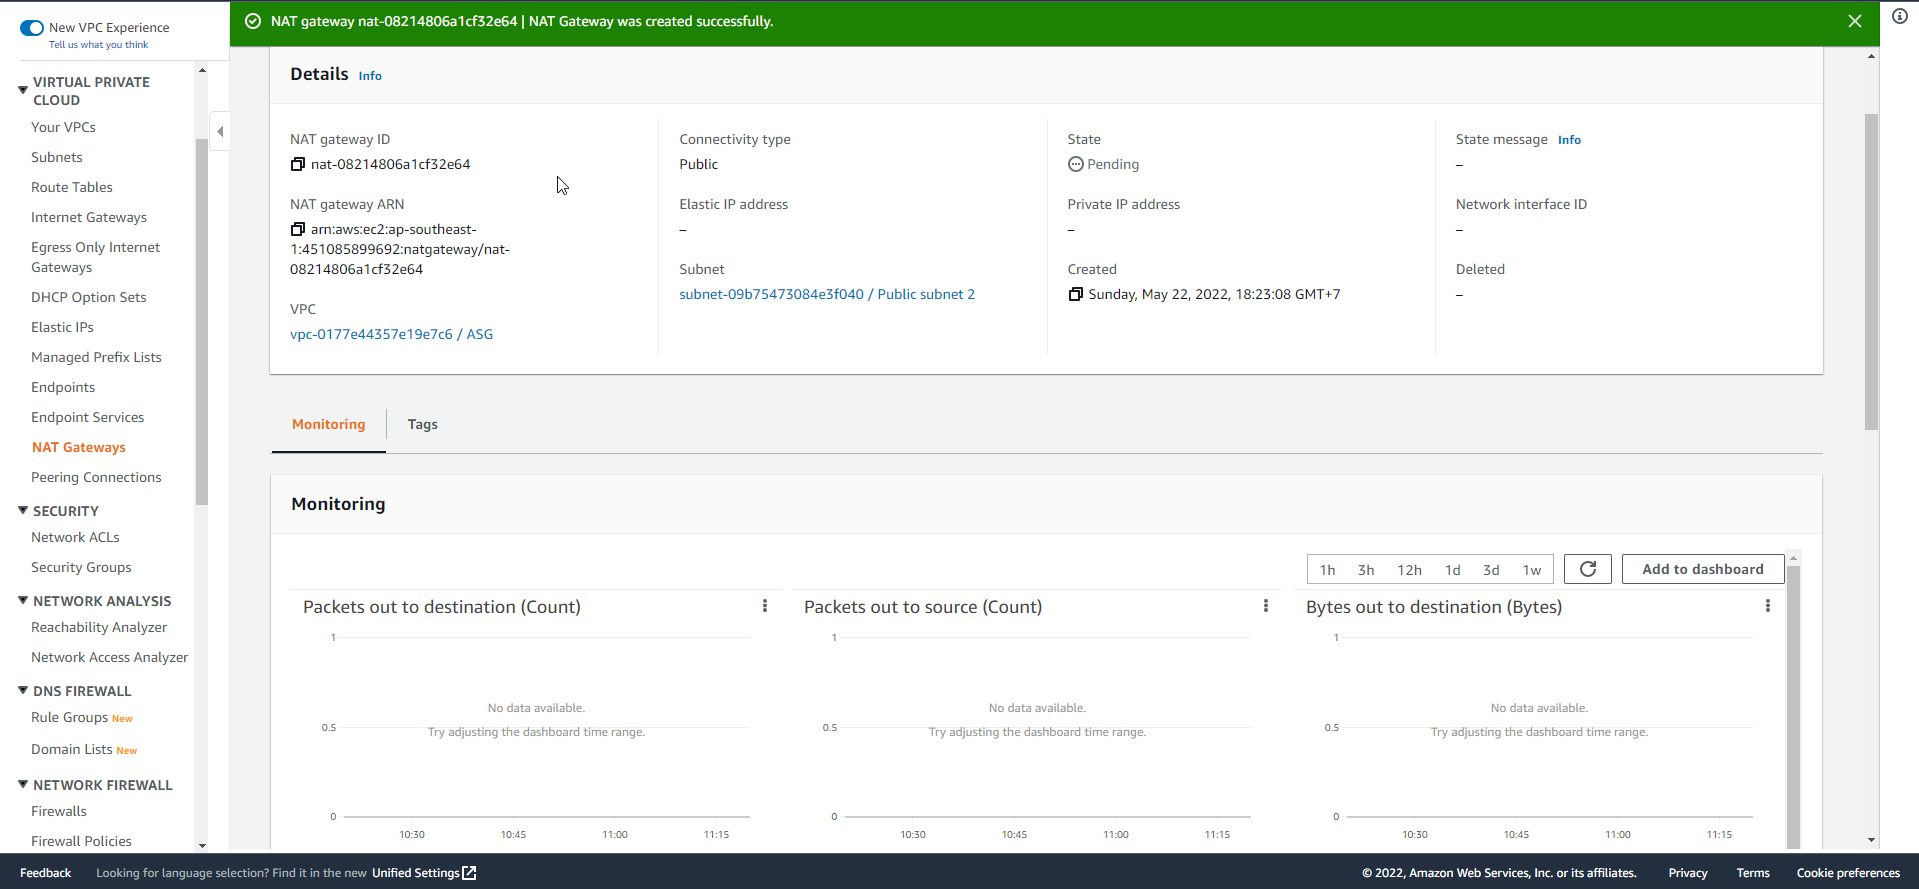Viewport: 1919px width, 889px height.
Task: Collapse the Virtual Private Cloud section
Action: pos(23,90)
